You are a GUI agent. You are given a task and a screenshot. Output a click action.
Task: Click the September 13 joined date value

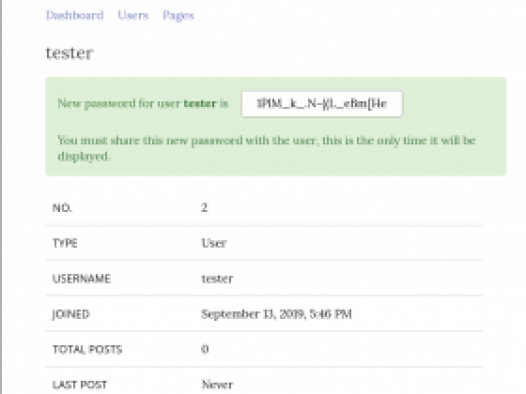[276, 314]
